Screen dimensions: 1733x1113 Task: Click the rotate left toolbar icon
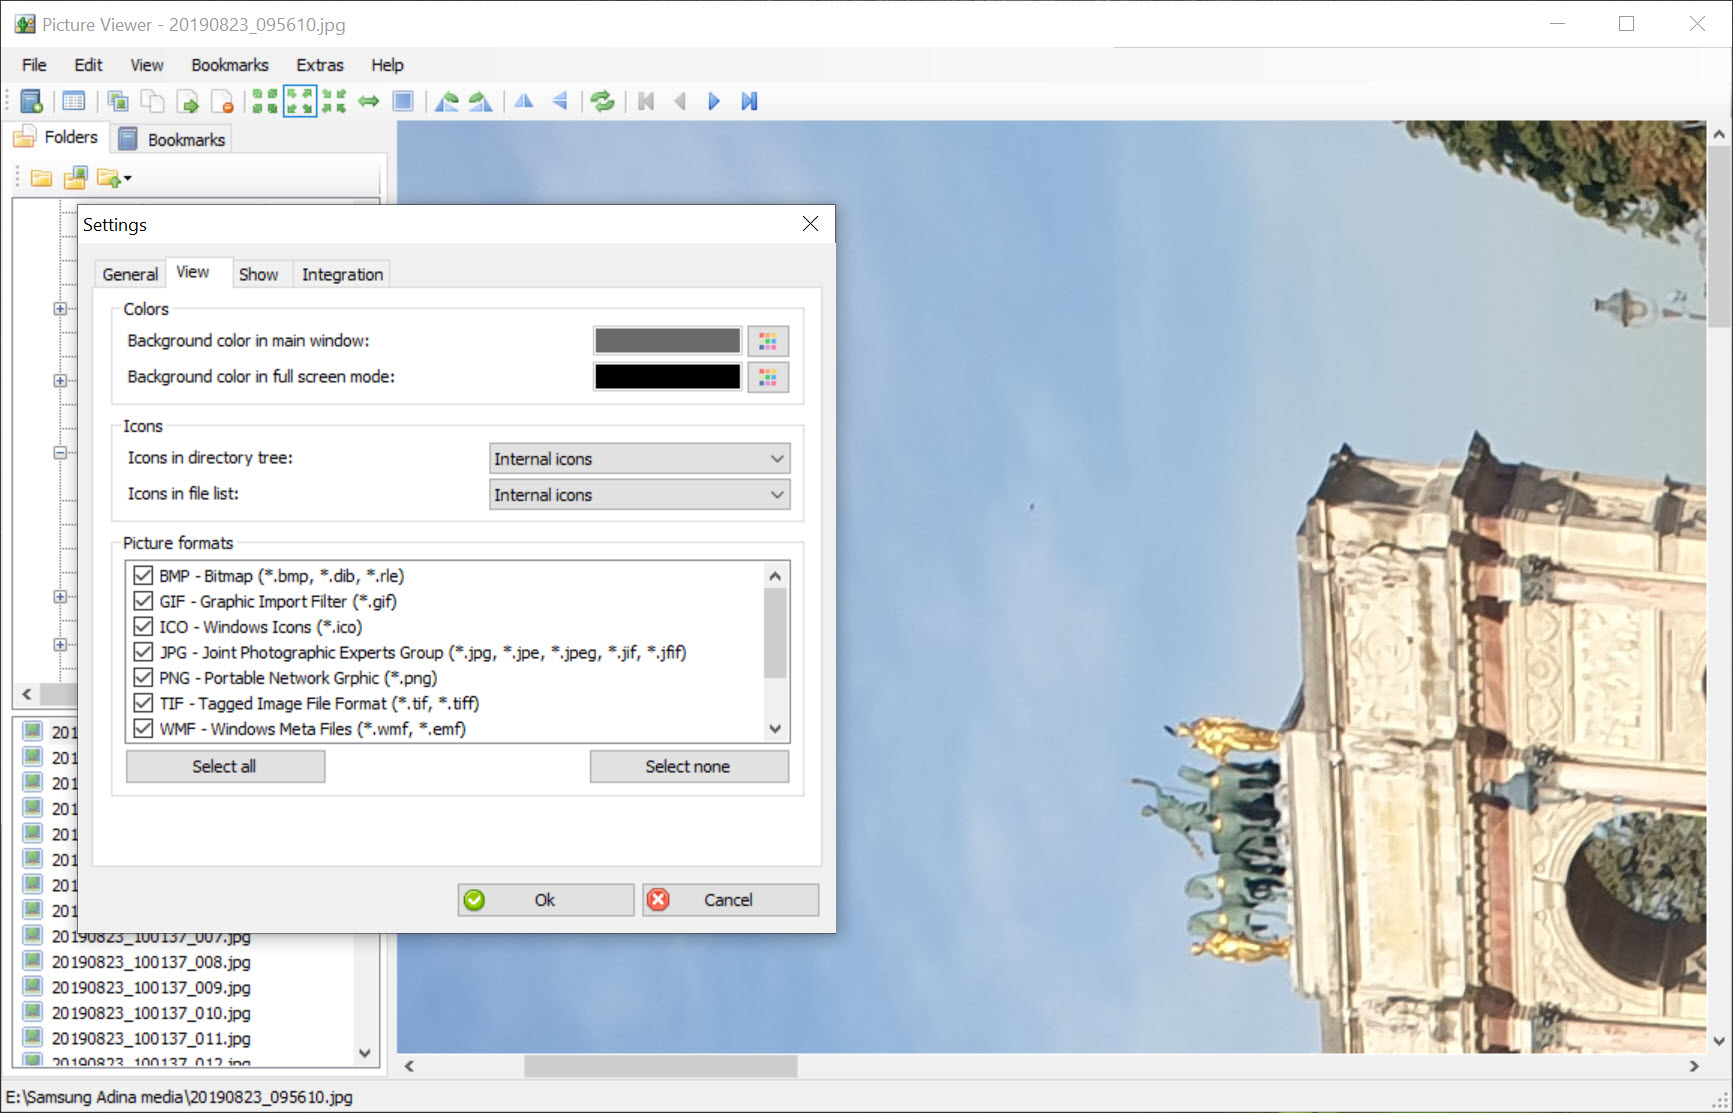[x=447, y=101]
